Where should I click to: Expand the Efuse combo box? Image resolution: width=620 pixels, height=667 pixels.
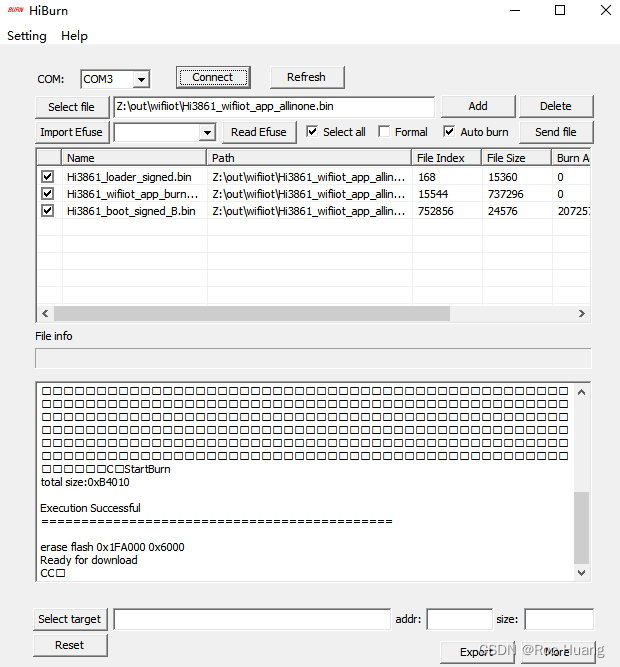(207, 132)
